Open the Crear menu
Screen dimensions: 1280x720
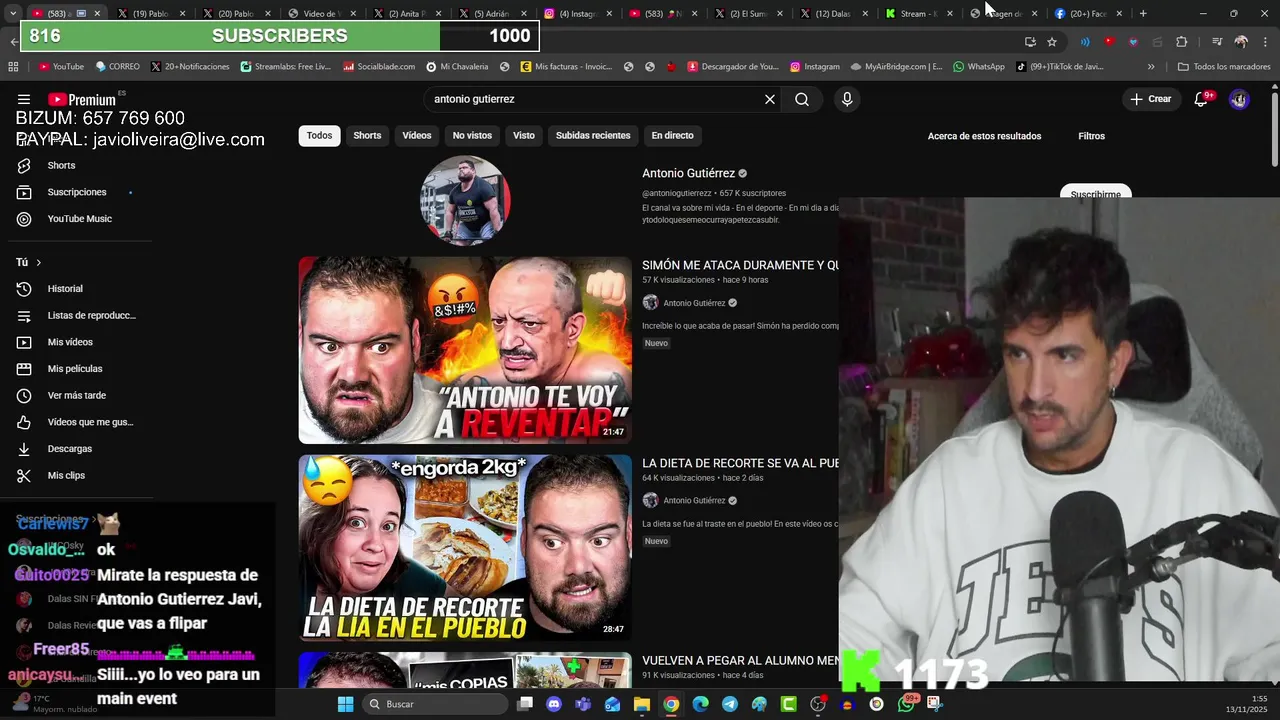(x=1150, y=99)
